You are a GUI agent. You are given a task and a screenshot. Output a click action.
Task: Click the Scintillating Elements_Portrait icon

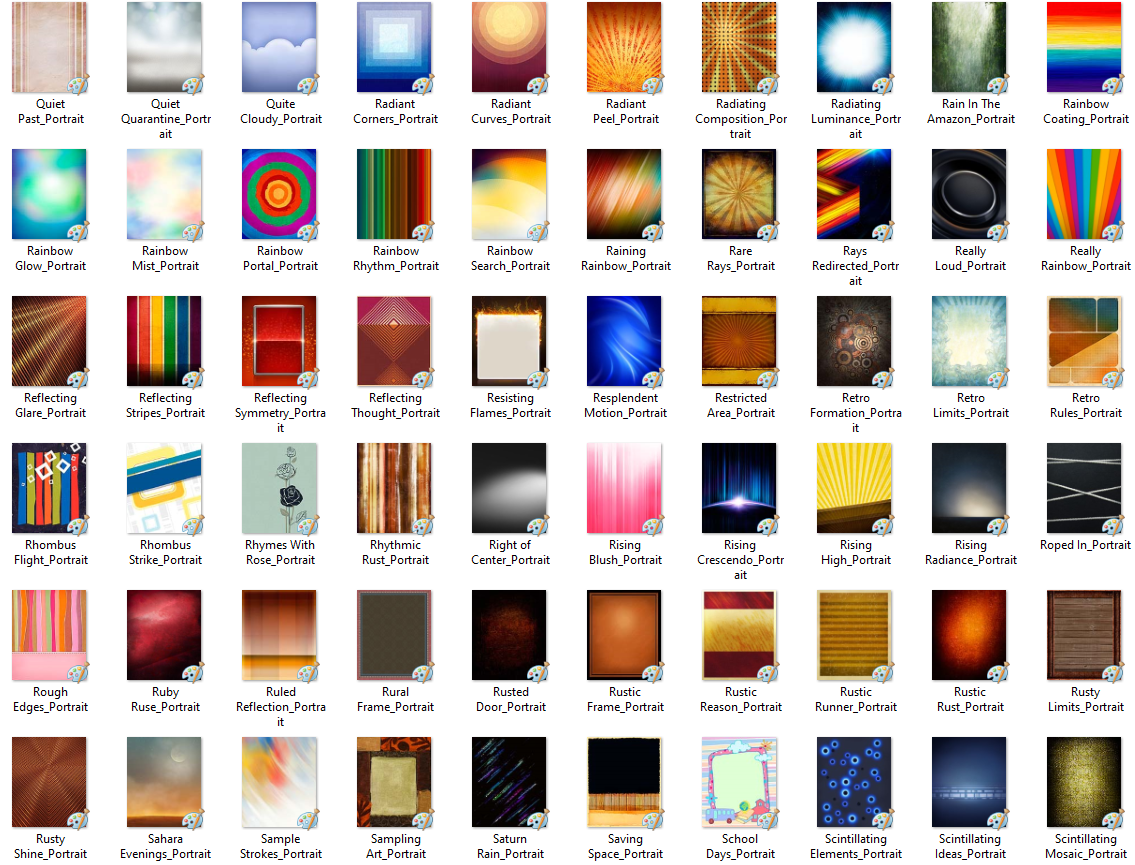click(855, 782)
